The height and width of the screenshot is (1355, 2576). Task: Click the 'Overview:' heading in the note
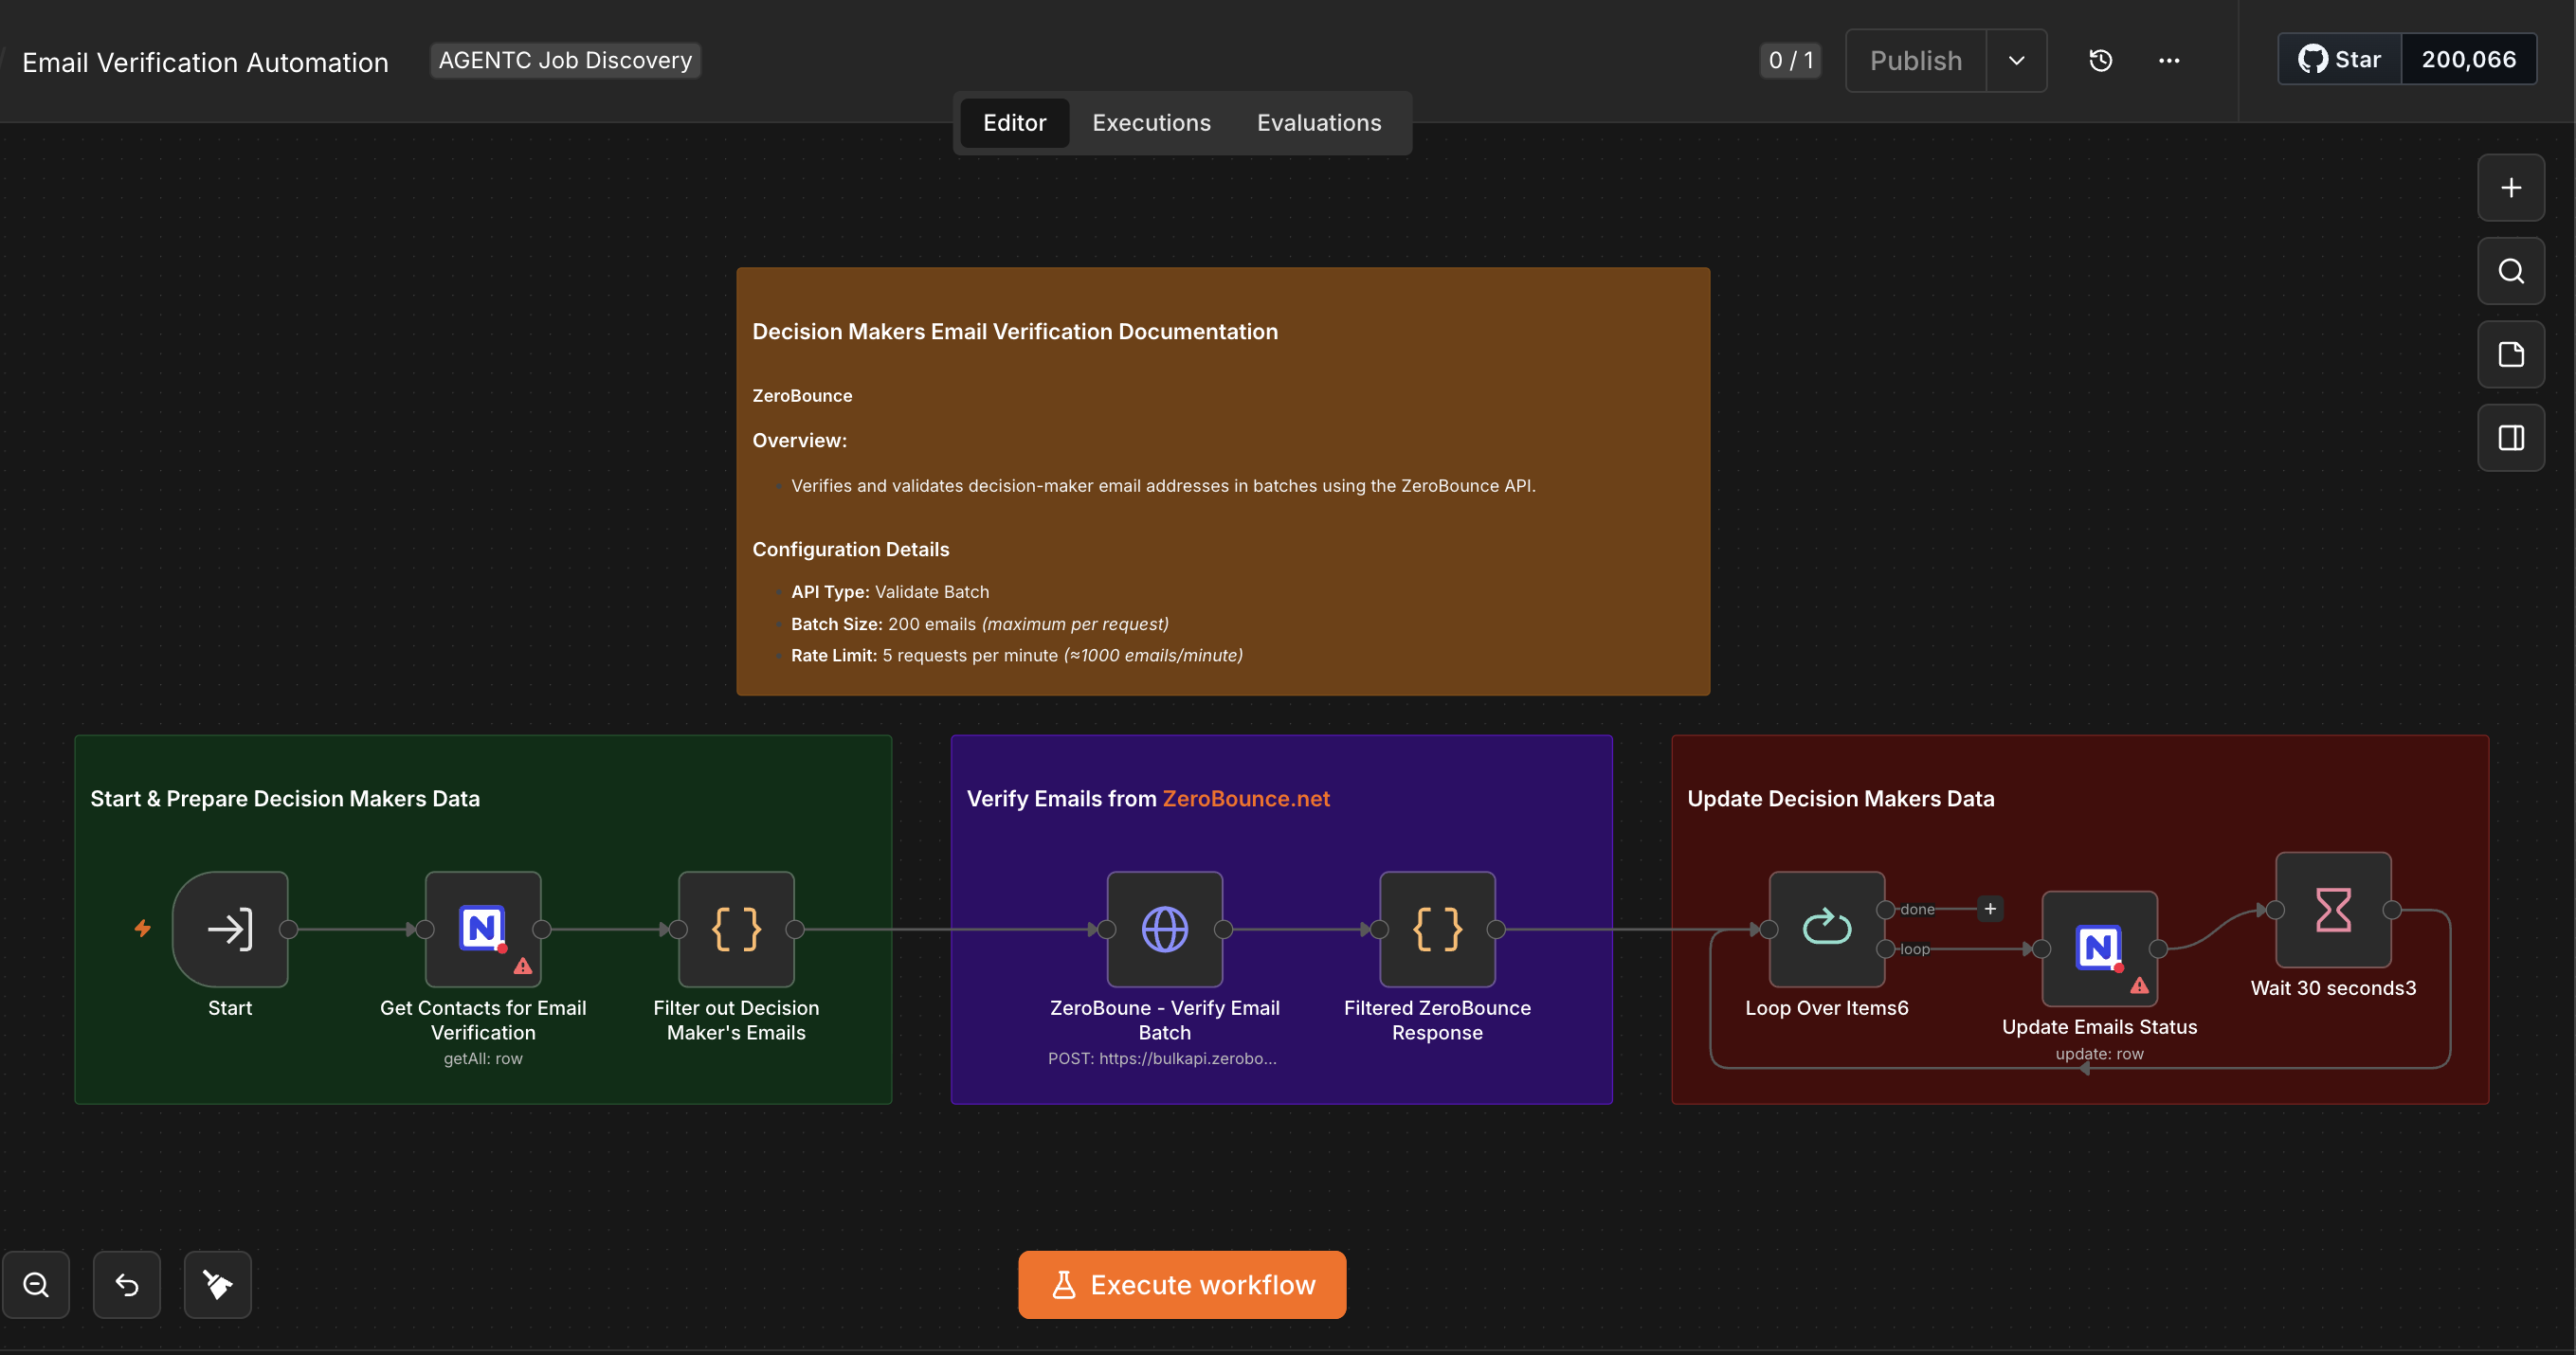799,440
